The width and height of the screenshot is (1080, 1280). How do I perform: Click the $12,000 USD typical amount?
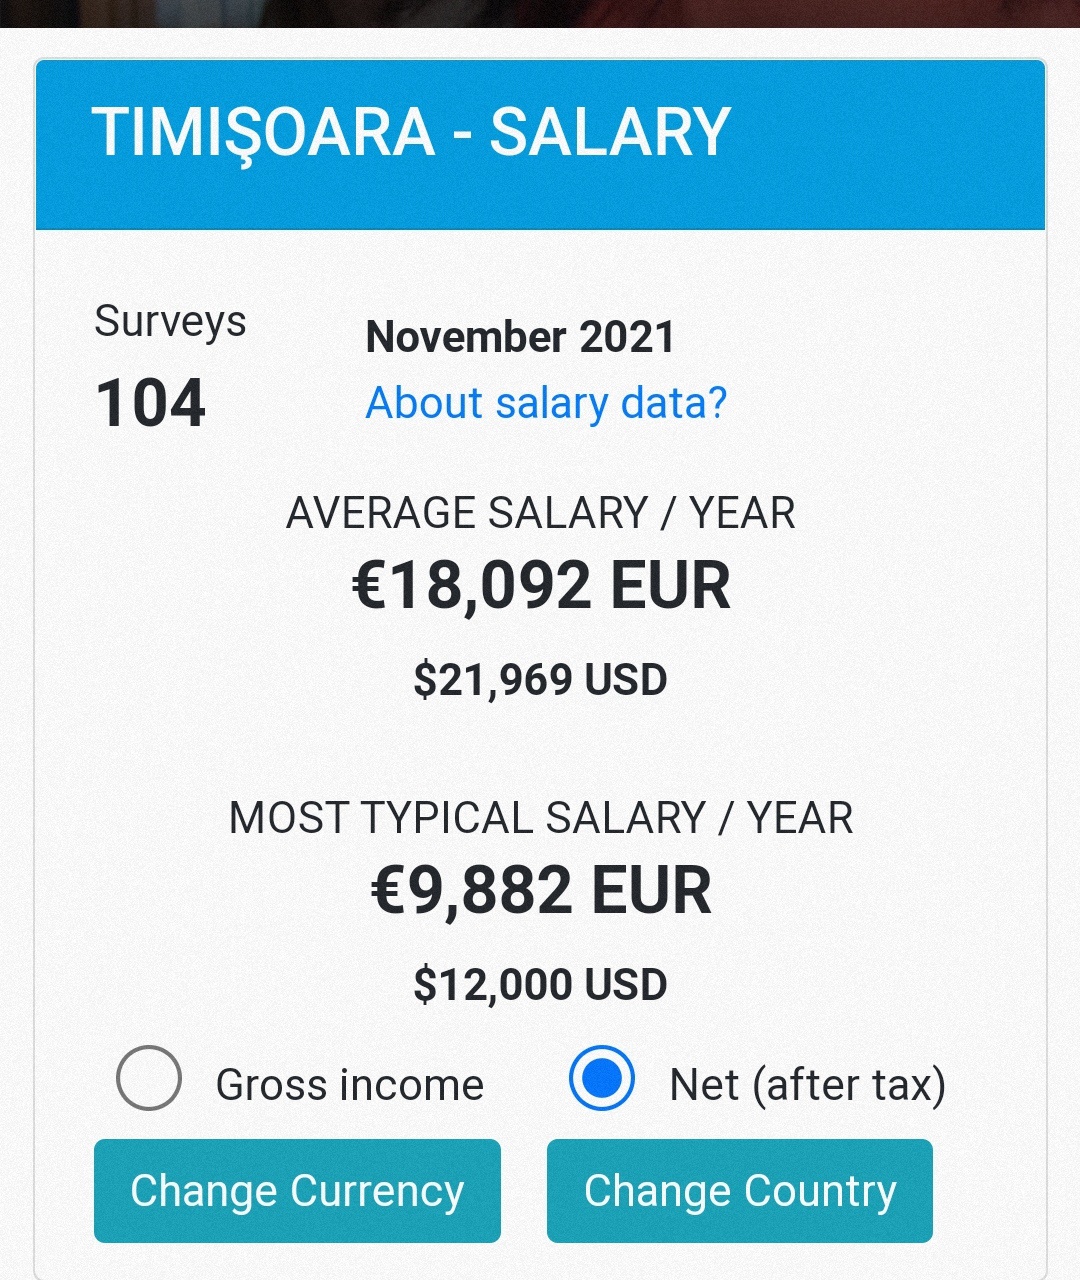540,985
